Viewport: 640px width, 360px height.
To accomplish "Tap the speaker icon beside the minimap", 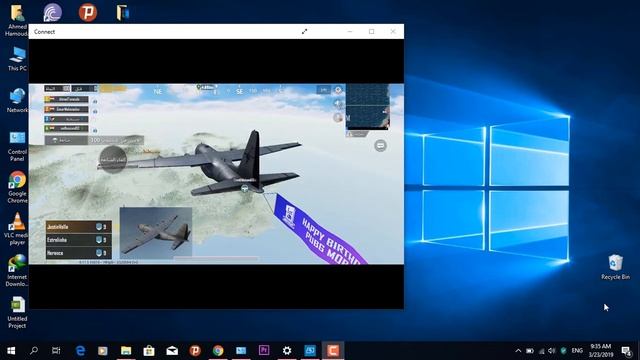I will (338, 104).
